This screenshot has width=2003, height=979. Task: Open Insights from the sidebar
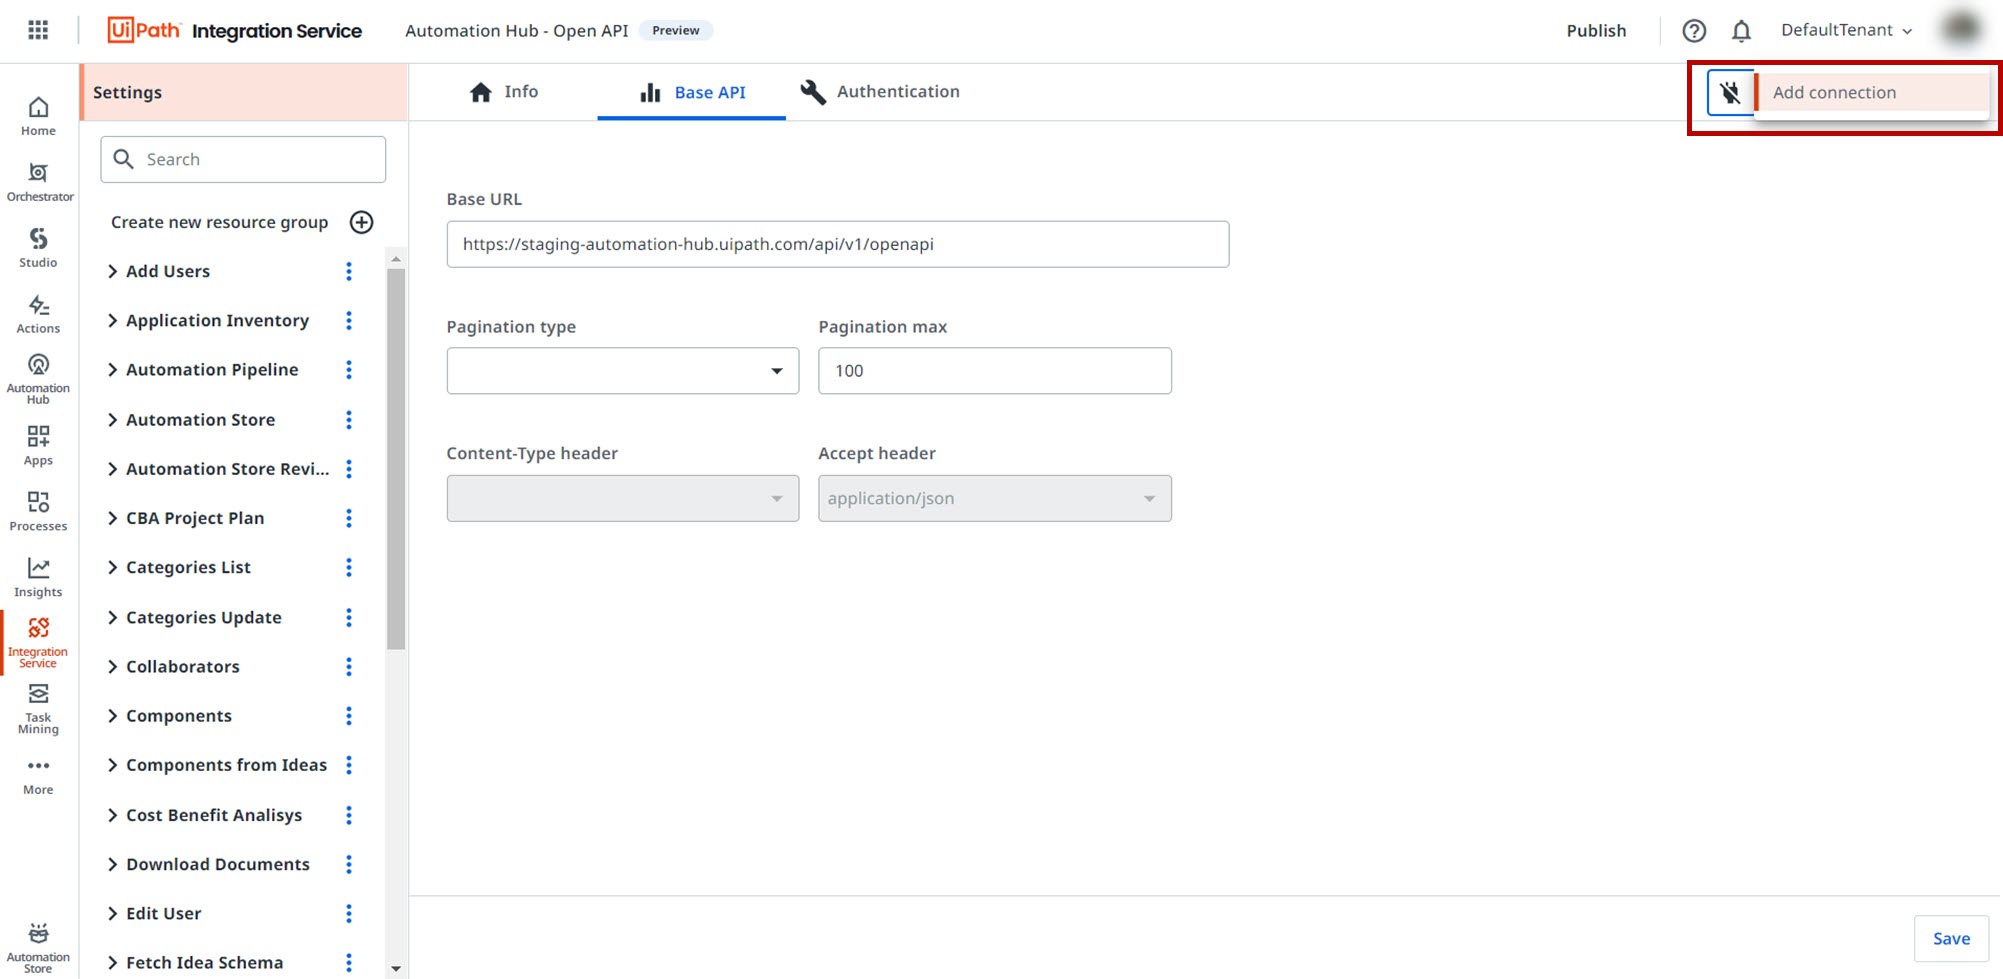click(x=38, y=578)
